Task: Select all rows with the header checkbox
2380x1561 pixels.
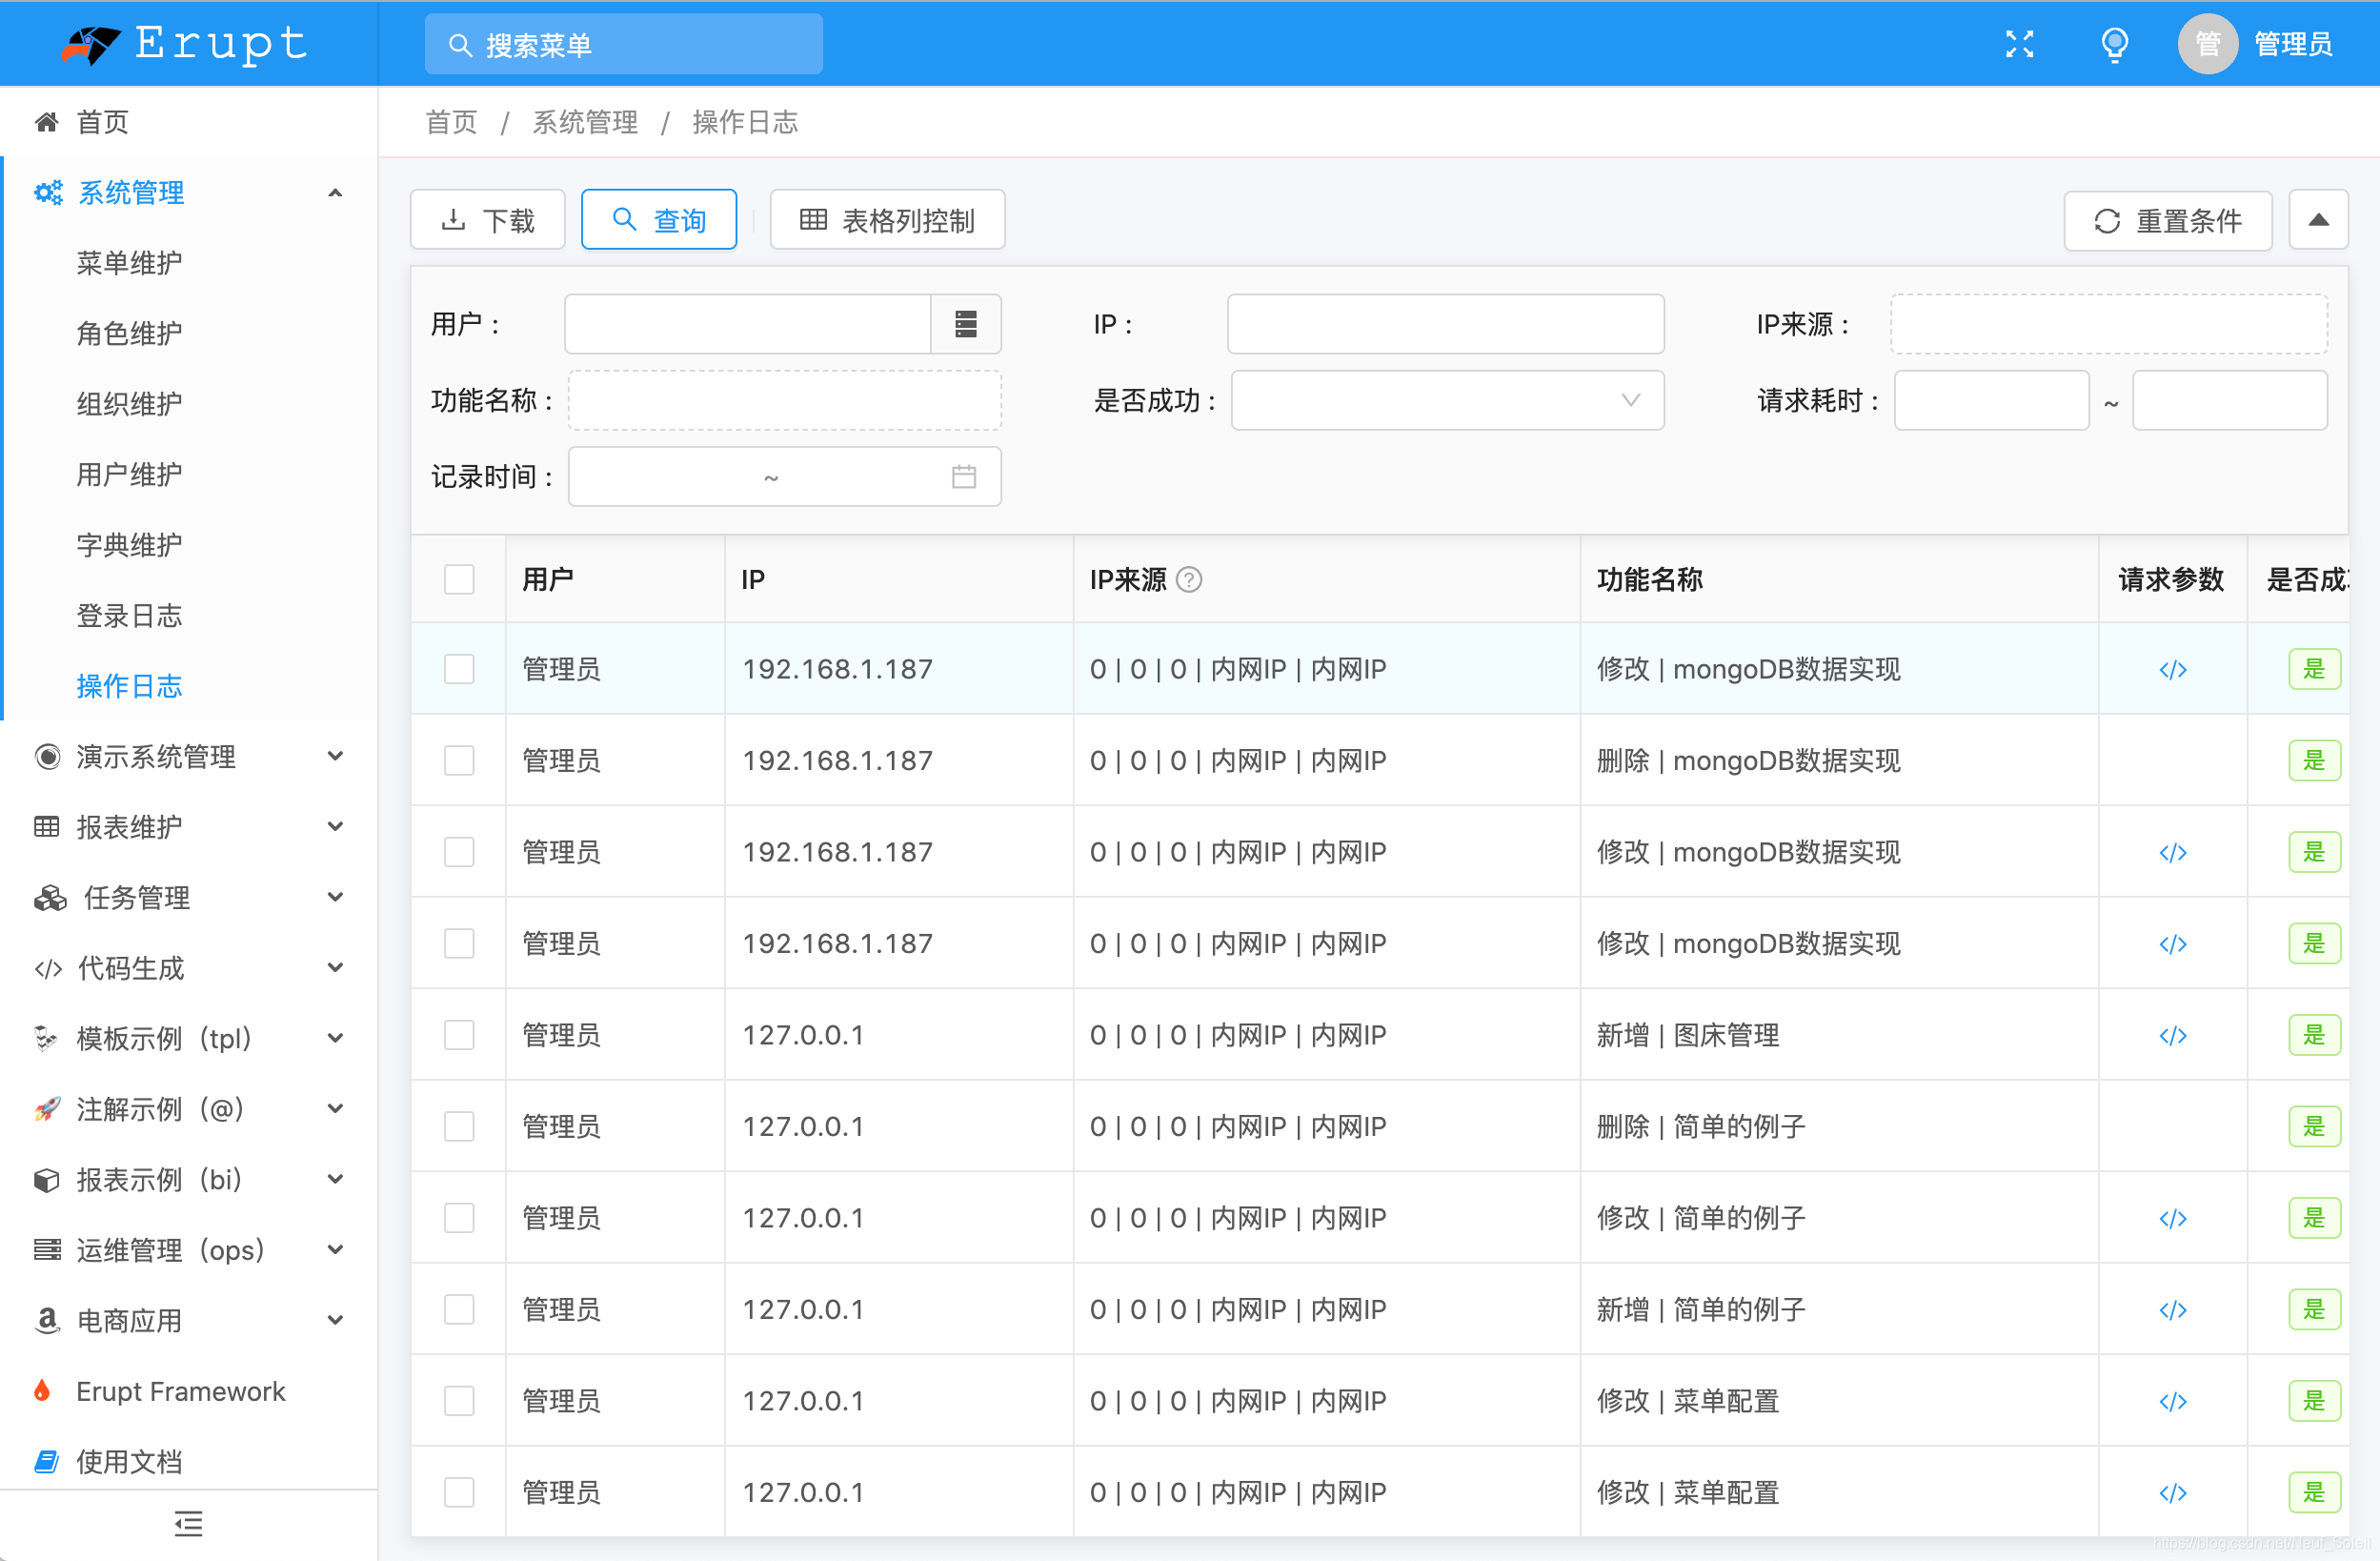Action: 458,579
